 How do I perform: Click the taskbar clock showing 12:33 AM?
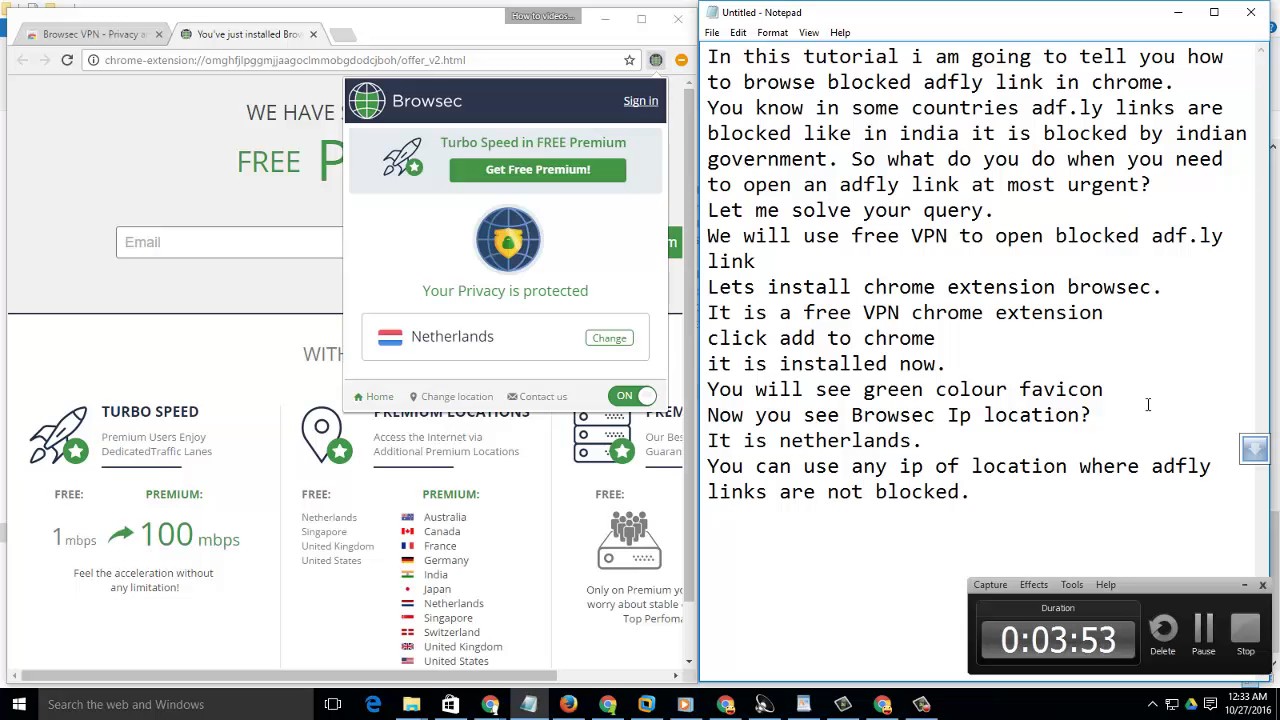point(1246,704)
